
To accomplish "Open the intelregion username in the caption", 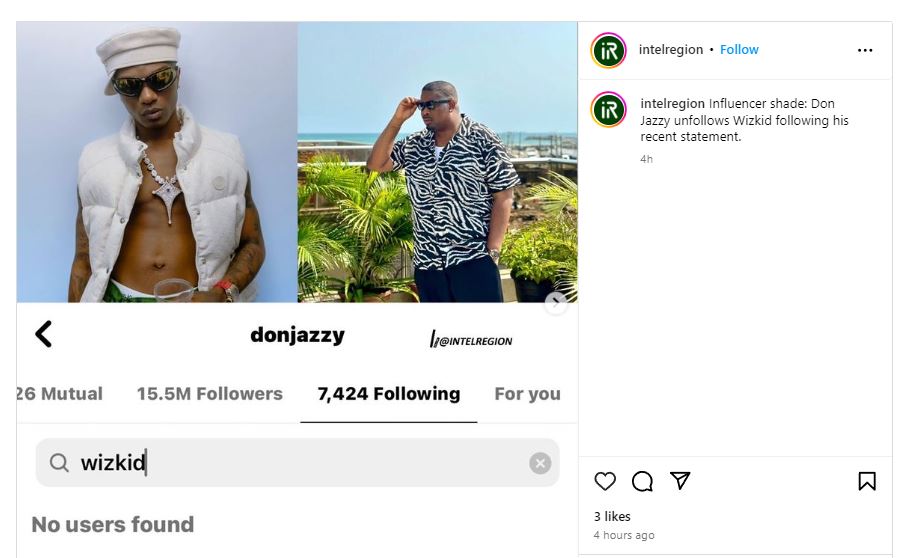I will coord(672,104).
